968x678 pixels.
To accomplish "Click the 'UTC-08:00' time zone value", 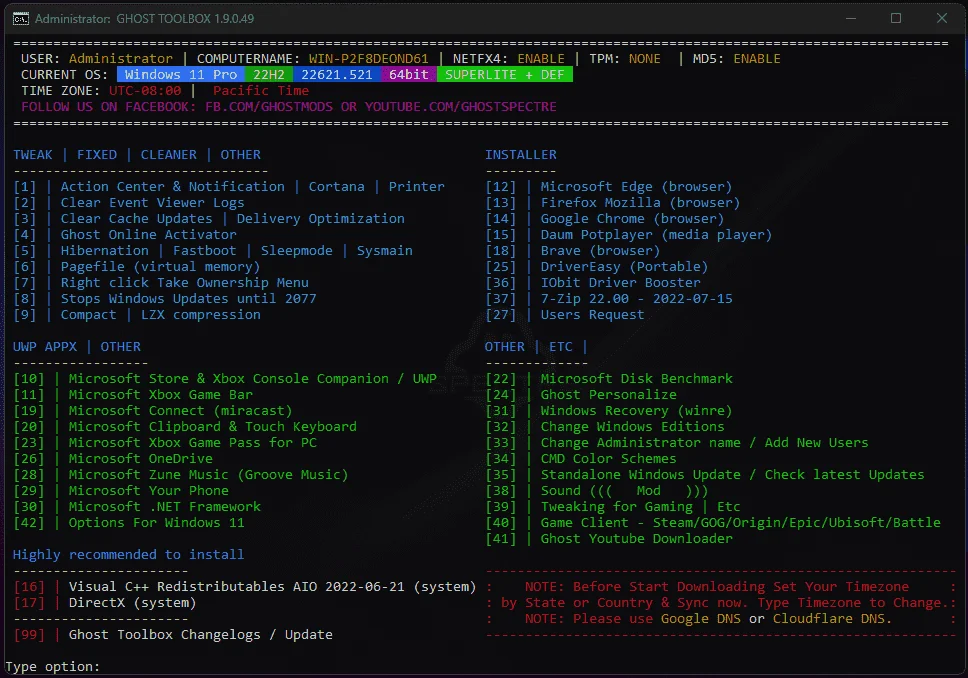I will coord(145,91).
